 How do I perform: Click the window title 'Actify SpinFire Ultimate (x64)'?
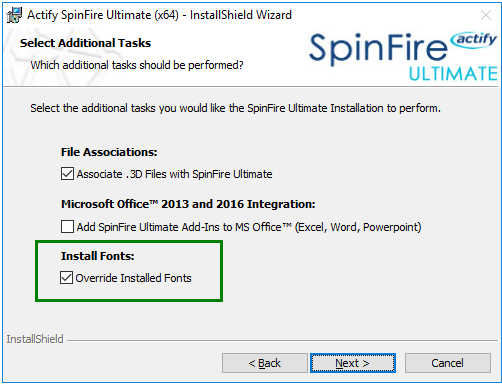(103, 15)
